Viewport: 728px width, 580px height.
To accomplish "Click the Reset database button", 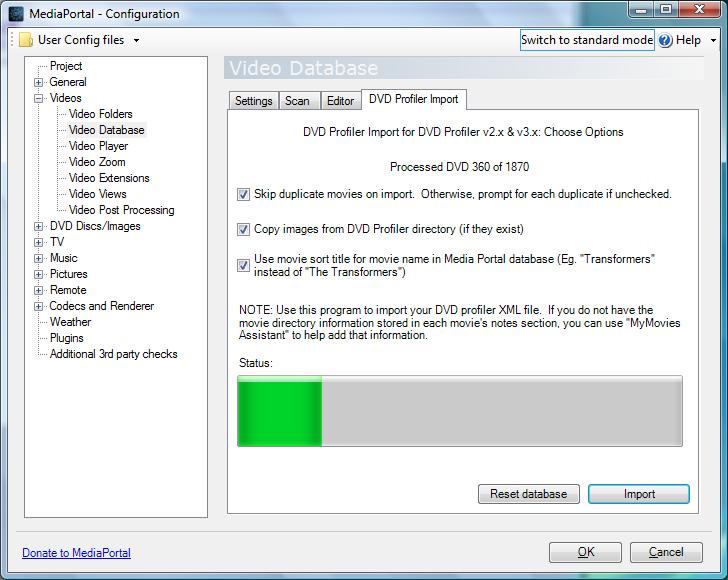I will coord(528,494).
